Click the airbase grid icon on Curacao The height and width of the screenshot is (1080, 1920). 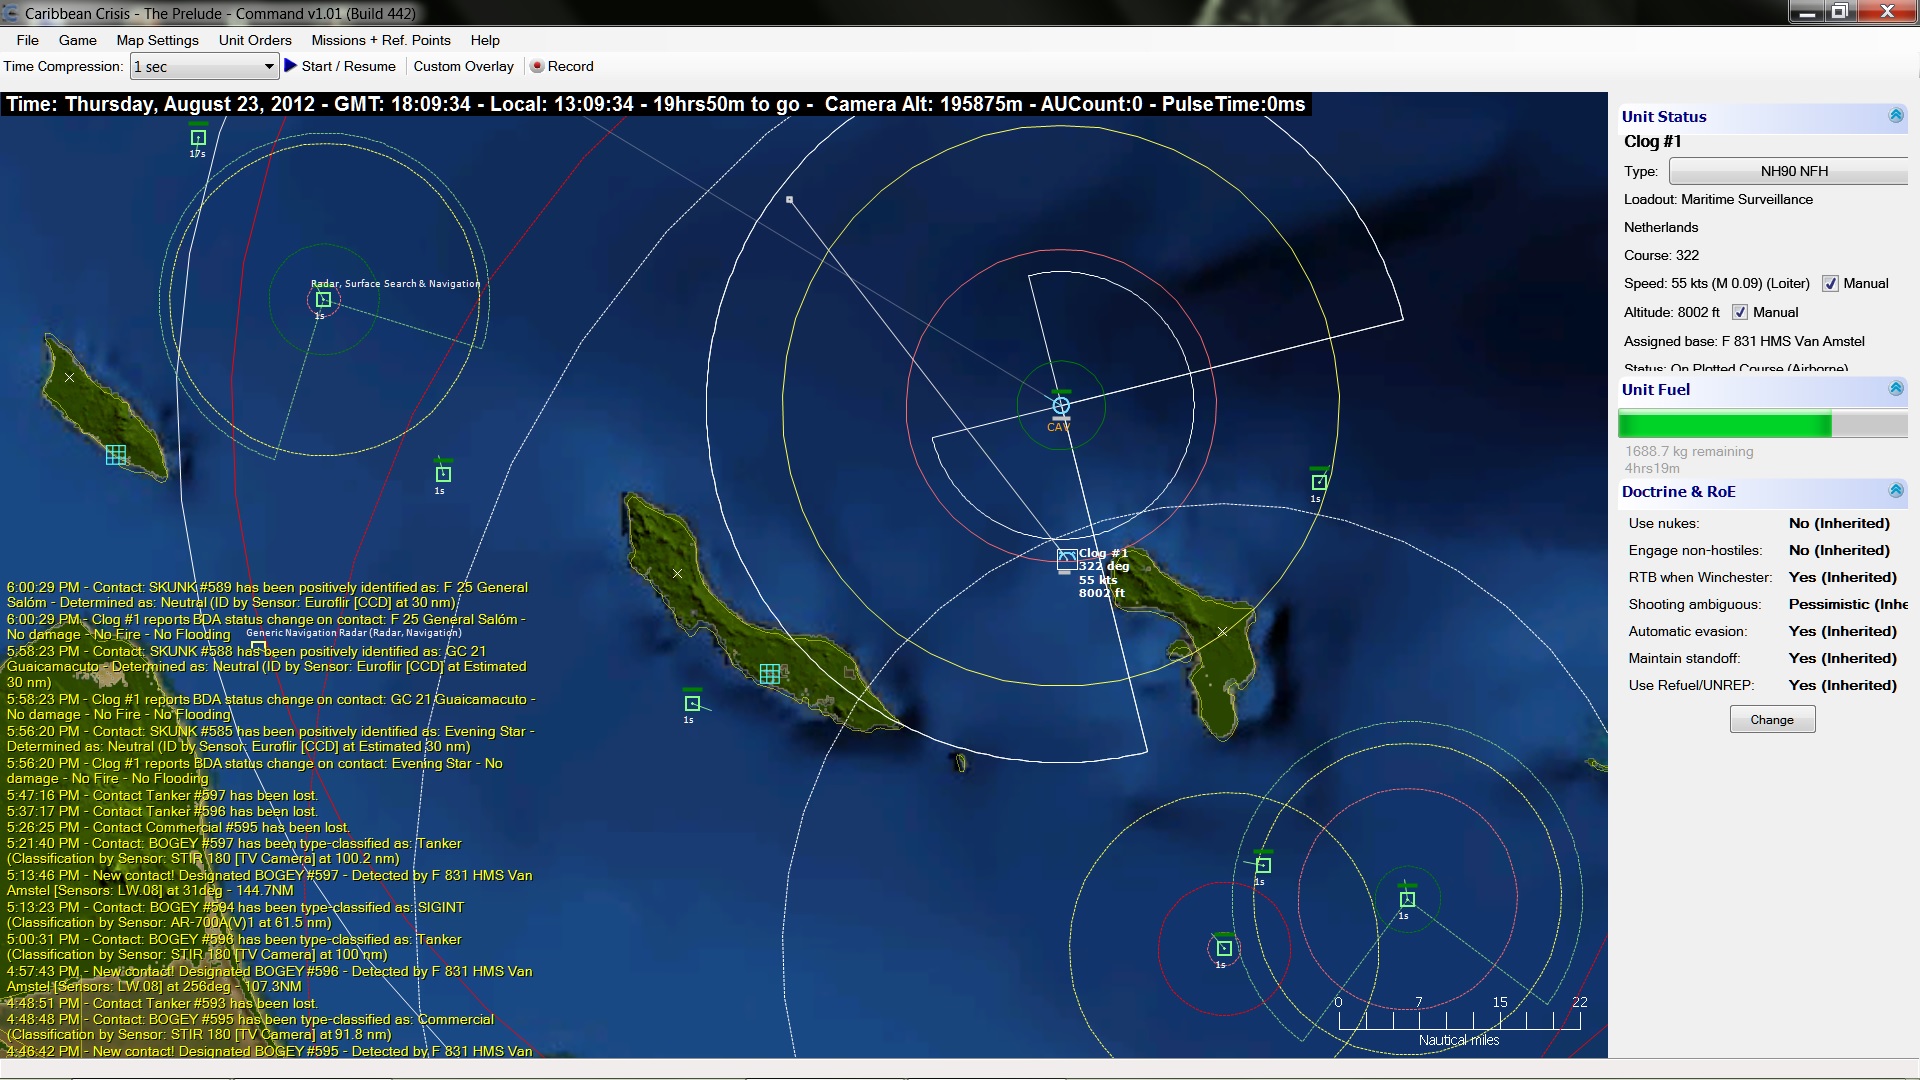[769, 673]
